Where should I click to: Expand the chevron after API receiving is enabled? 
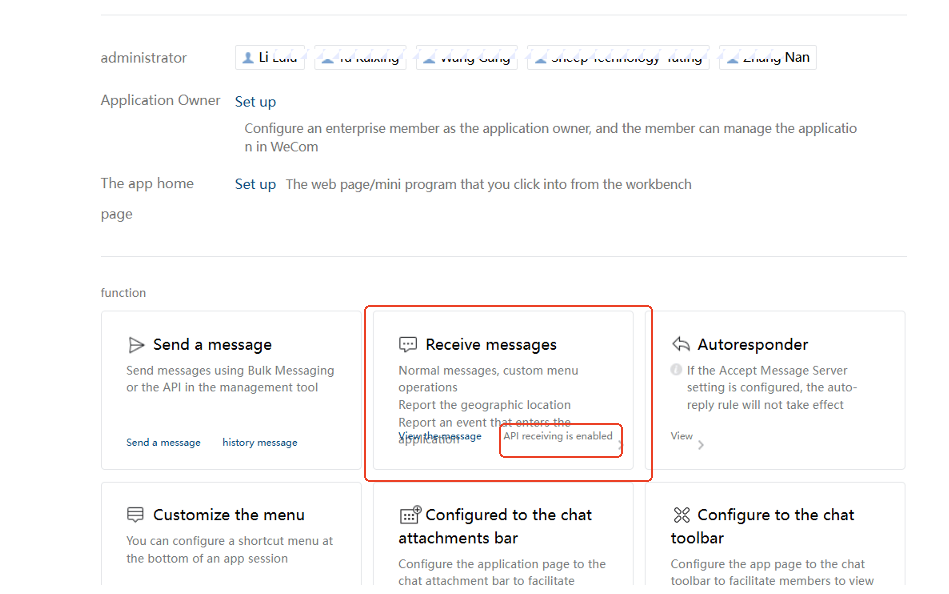pyautogui.click(x=619, y=441)
